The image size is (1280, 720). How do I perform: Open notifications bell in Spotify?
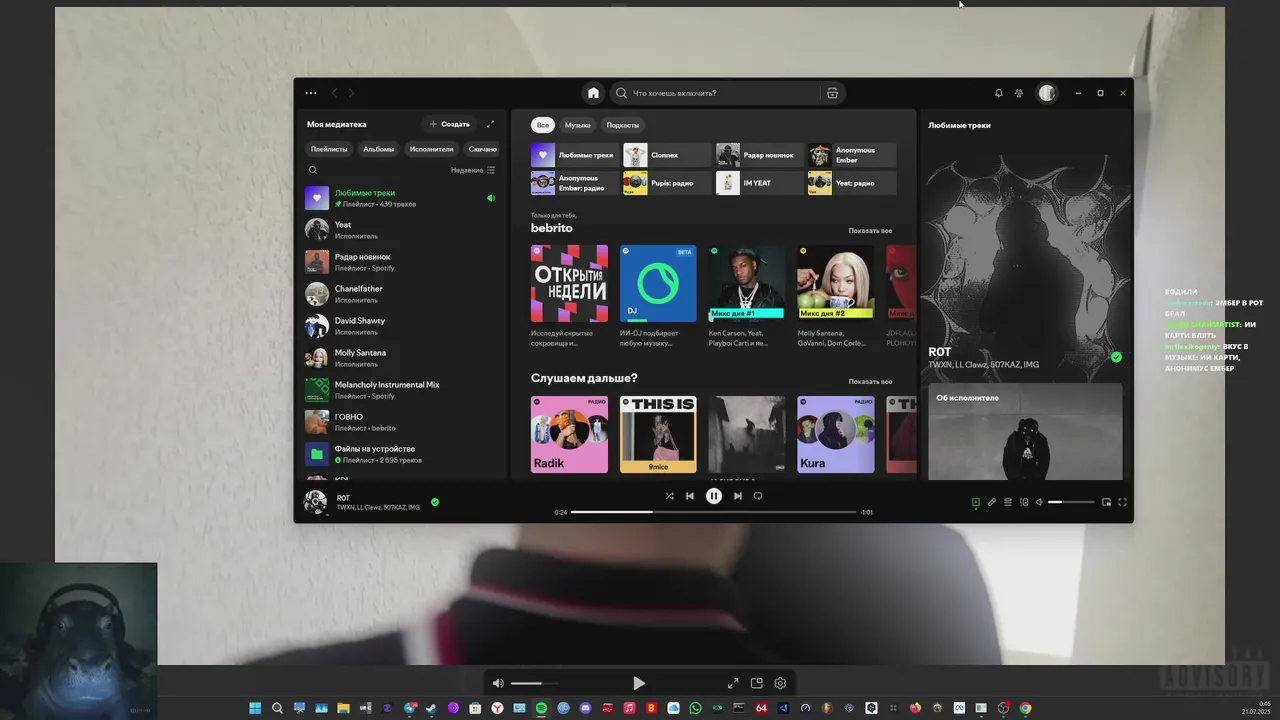click(998, 93)
